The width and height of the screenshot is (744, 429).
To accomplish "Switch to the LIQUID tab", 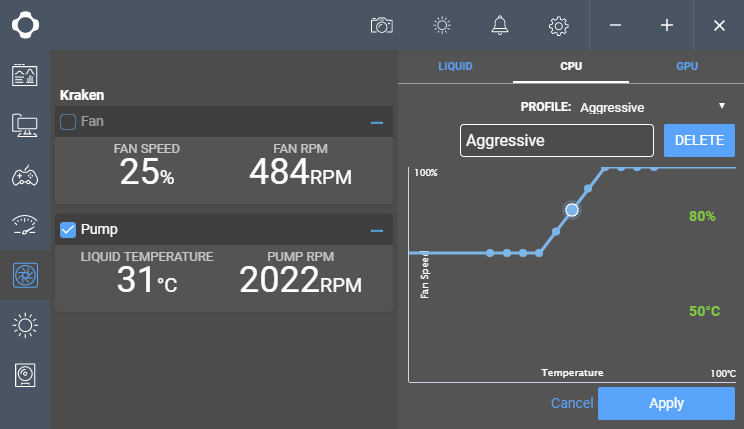I will pyautogui.click(x=455, y=67).
